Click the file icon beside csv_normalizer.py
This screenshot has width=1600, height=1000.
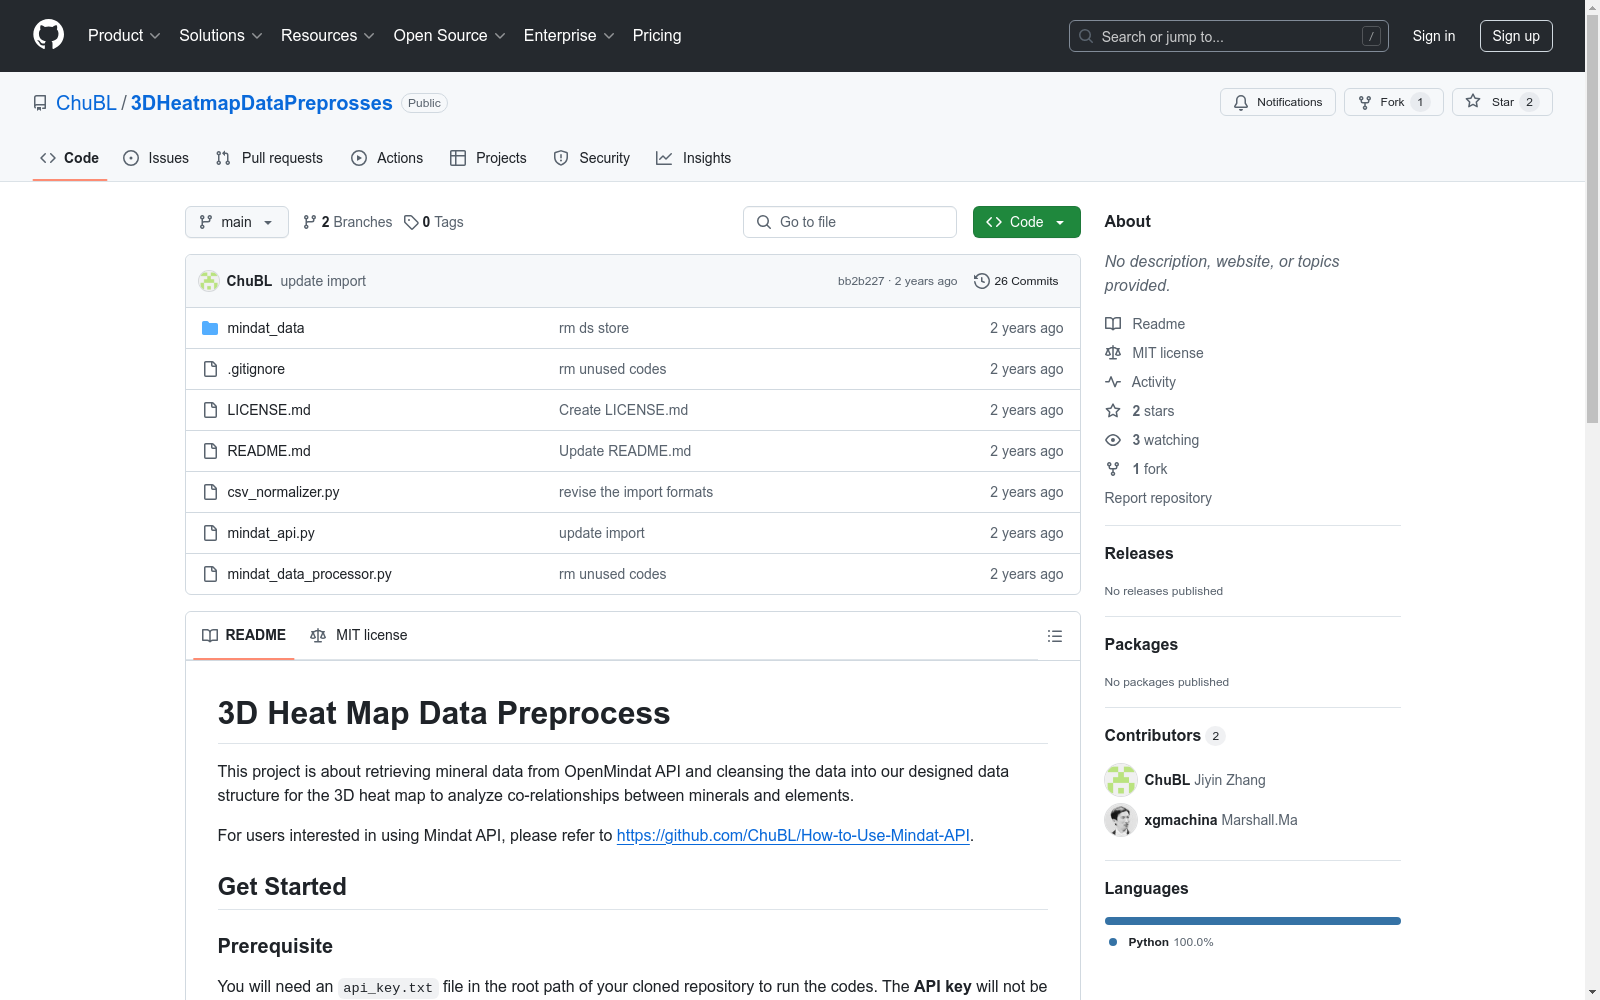pyautogui.click(x=210, y=492)
